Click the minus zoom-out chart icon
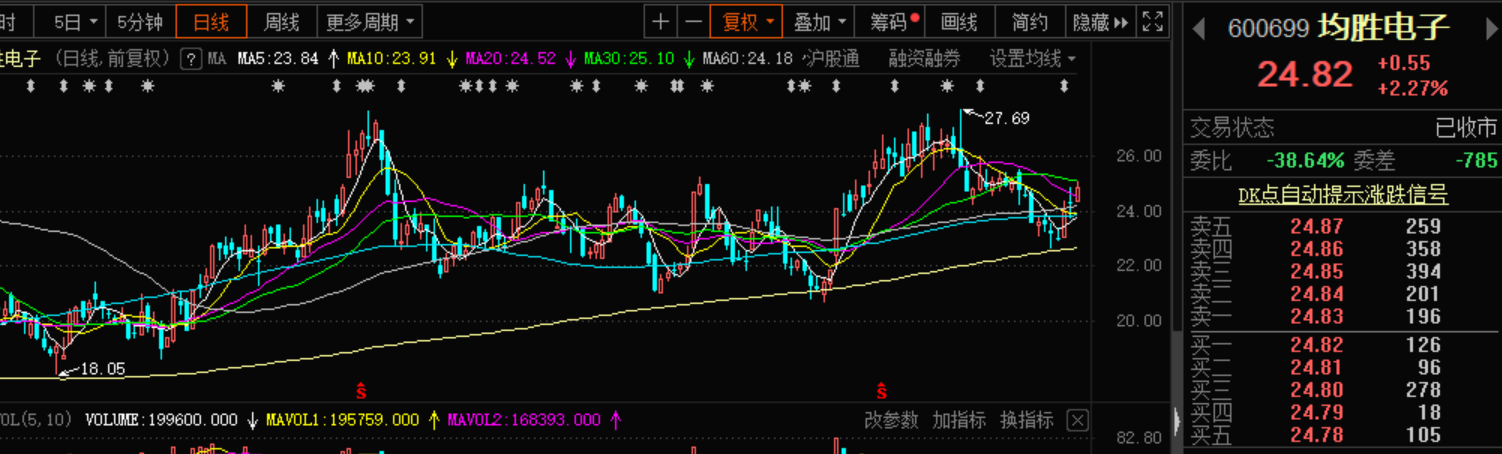Image resolution: width=1502 pixels, height=454 pixels. point(692,21)
